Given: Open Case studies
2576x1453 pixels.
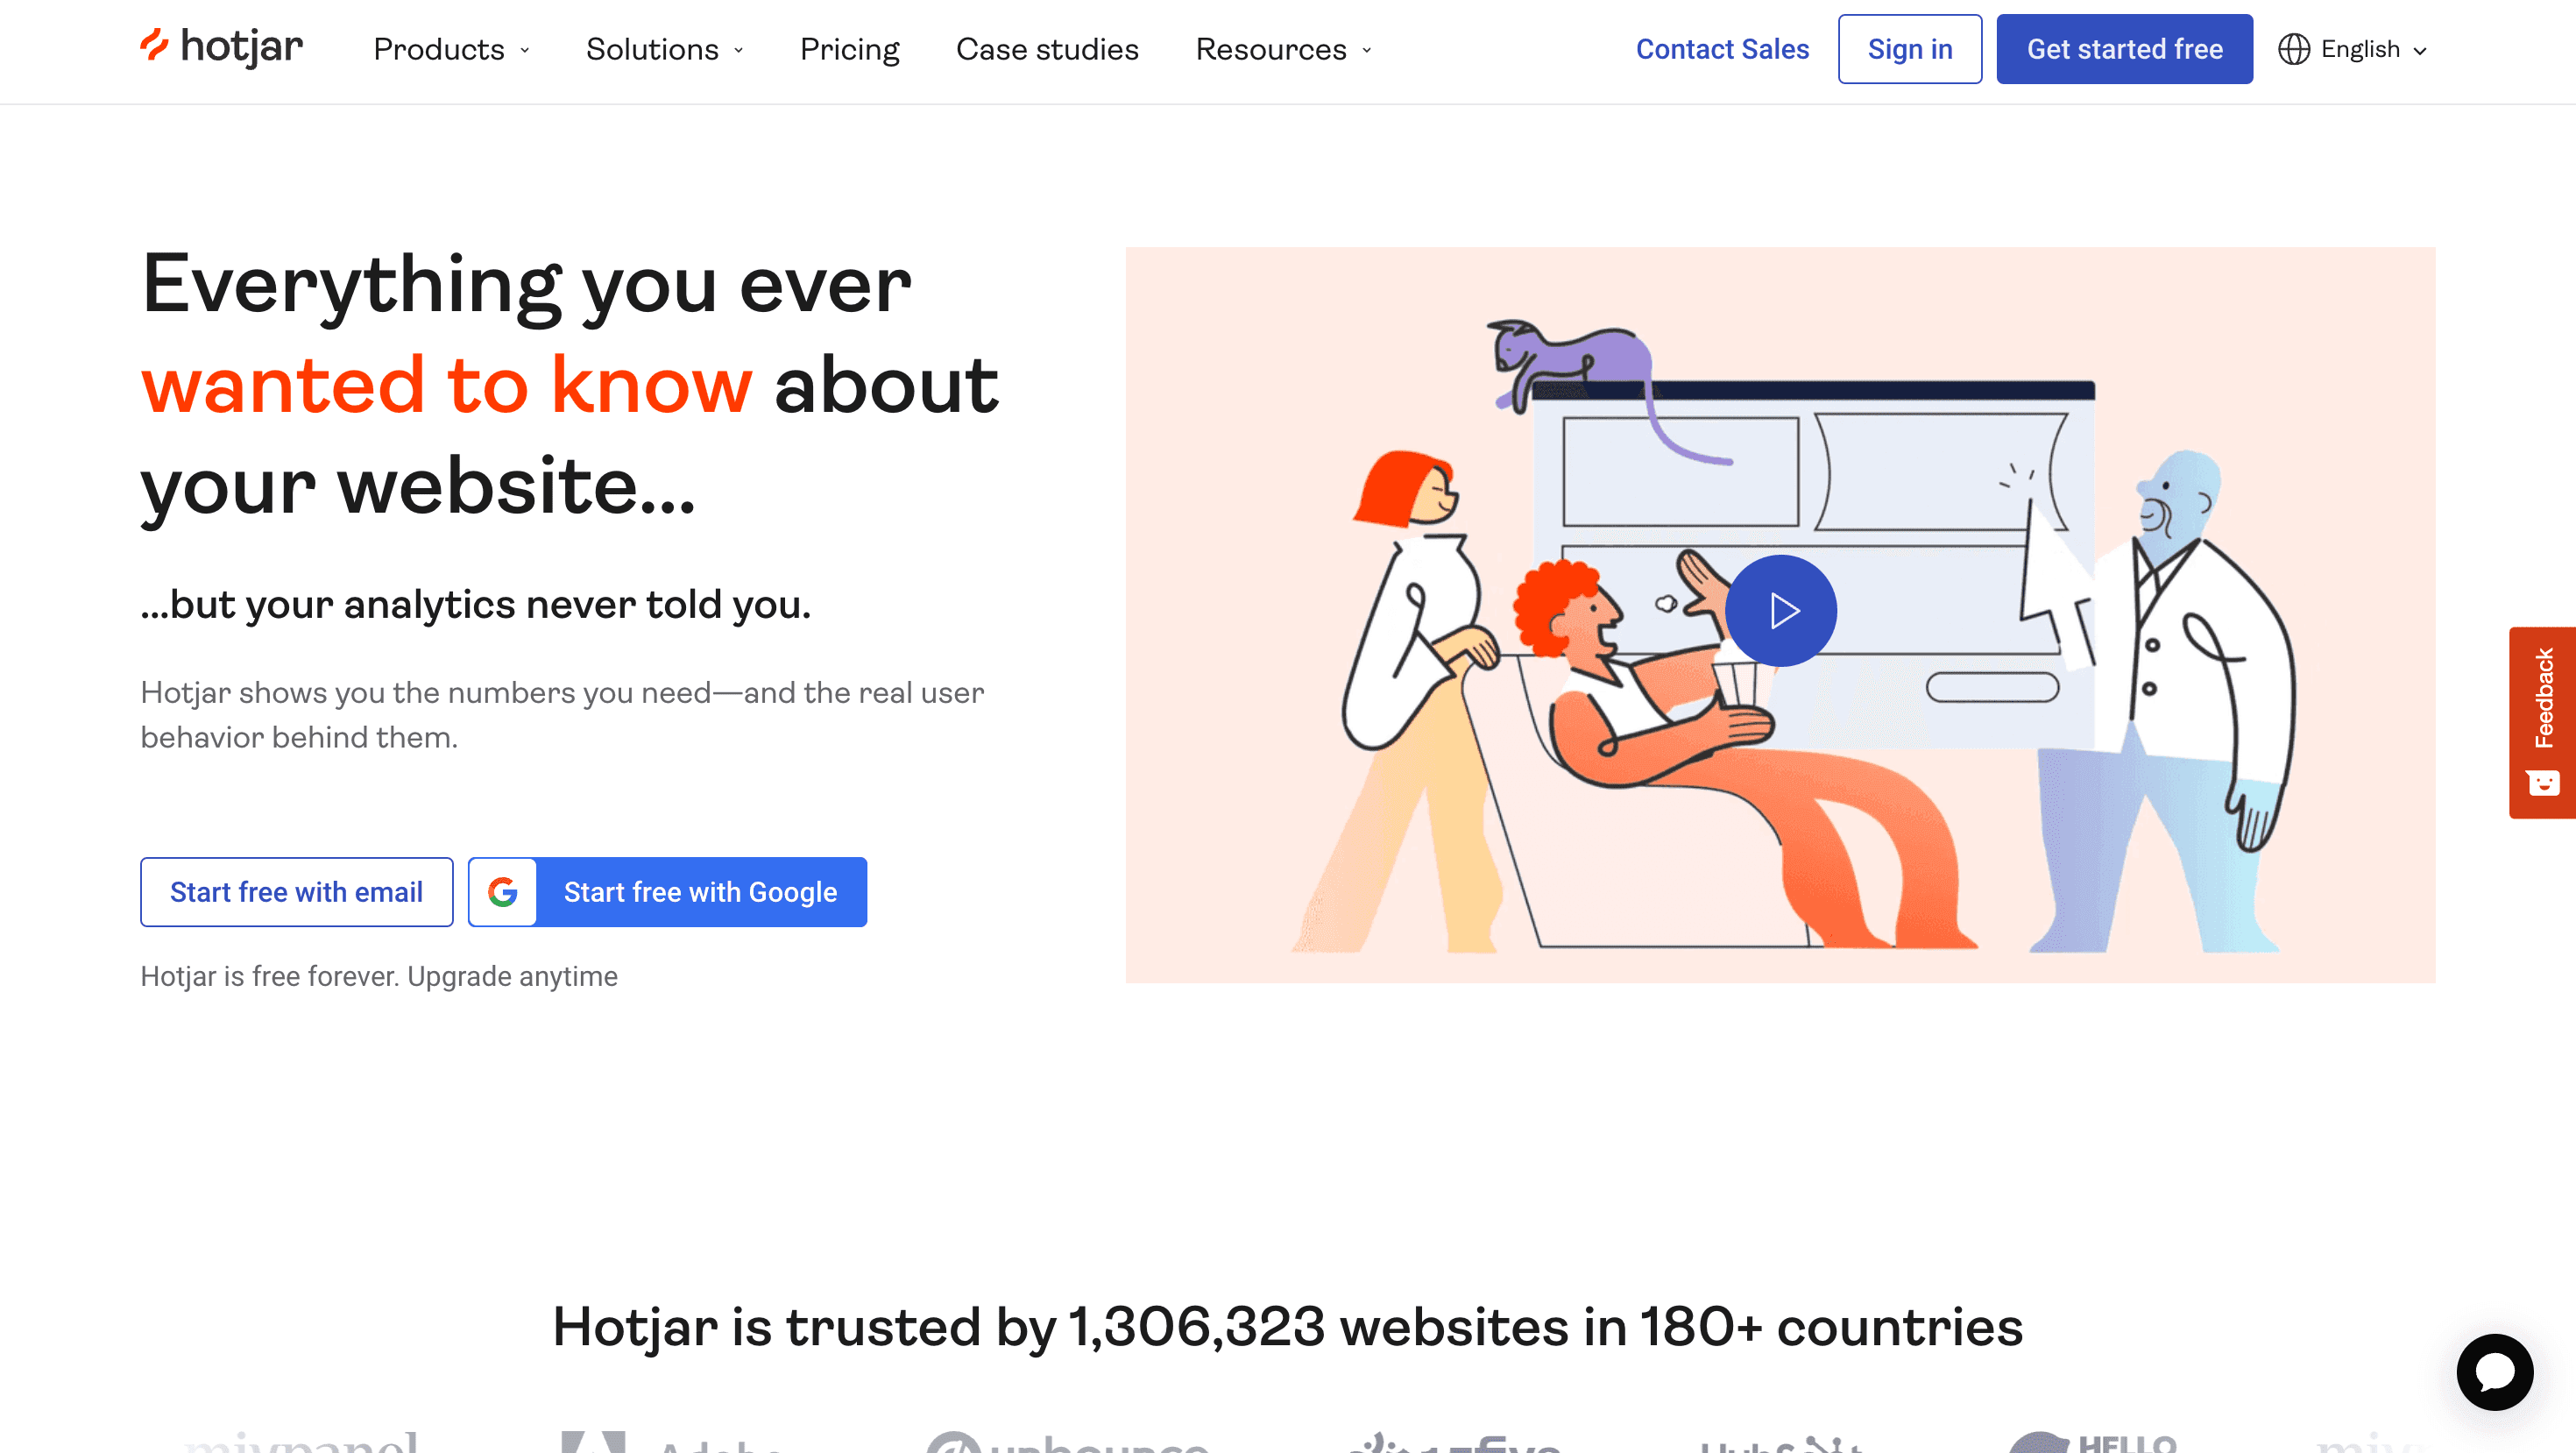Looking at the screenshot, I should click(x=1047, y=49).
